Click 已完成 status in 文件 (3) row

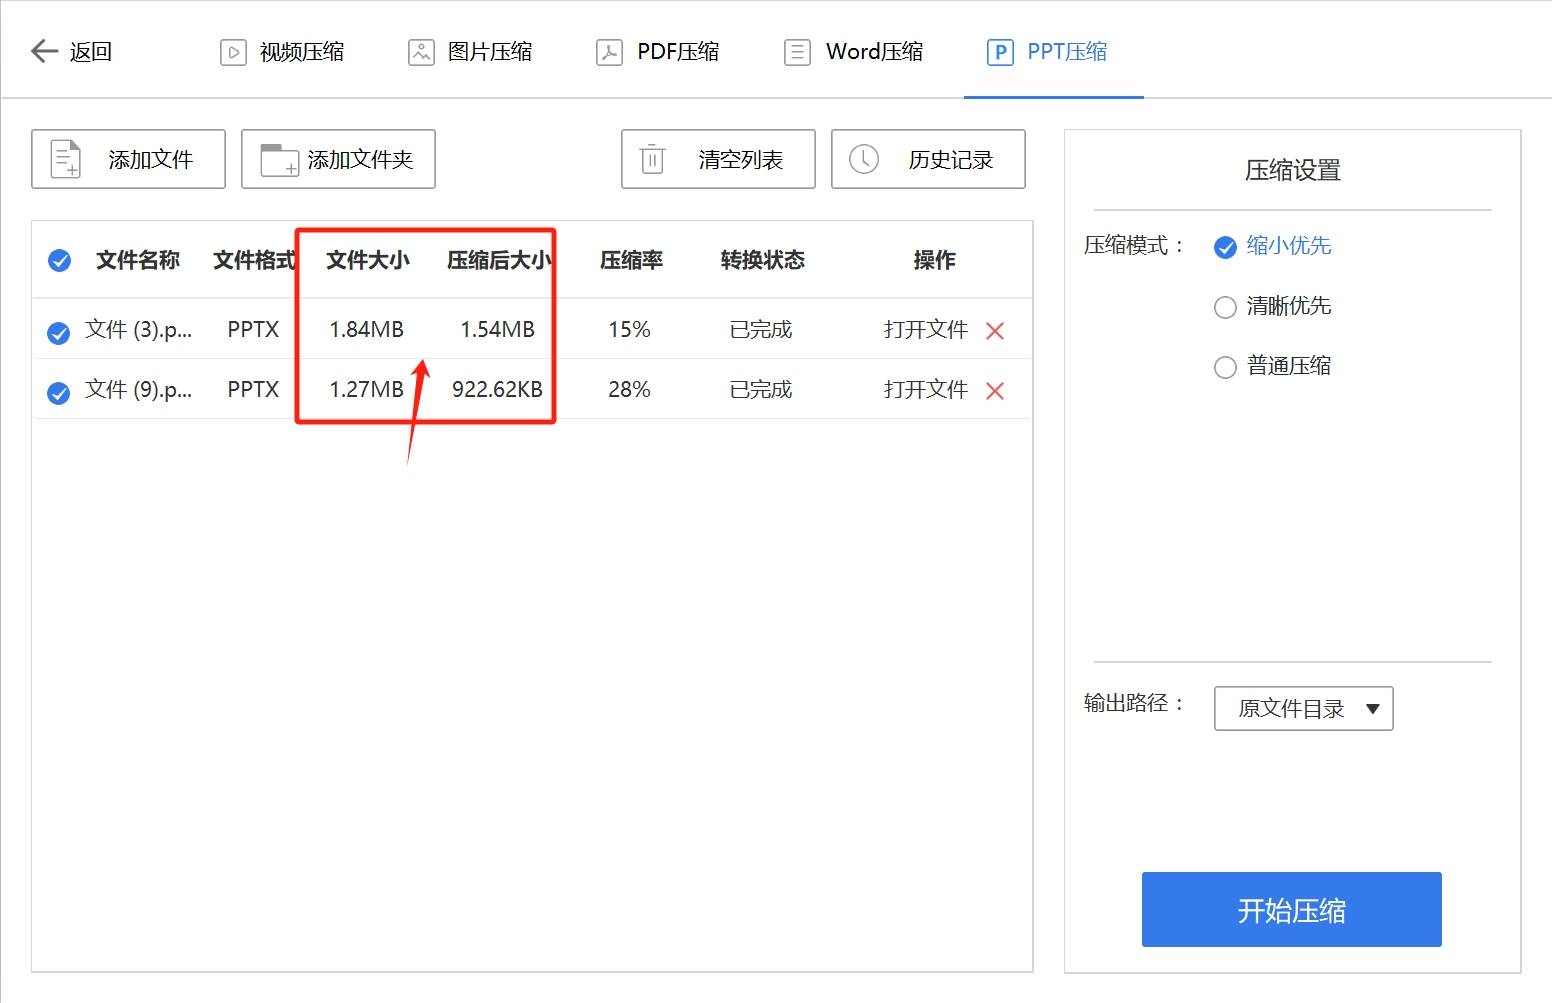pos(761,329)
